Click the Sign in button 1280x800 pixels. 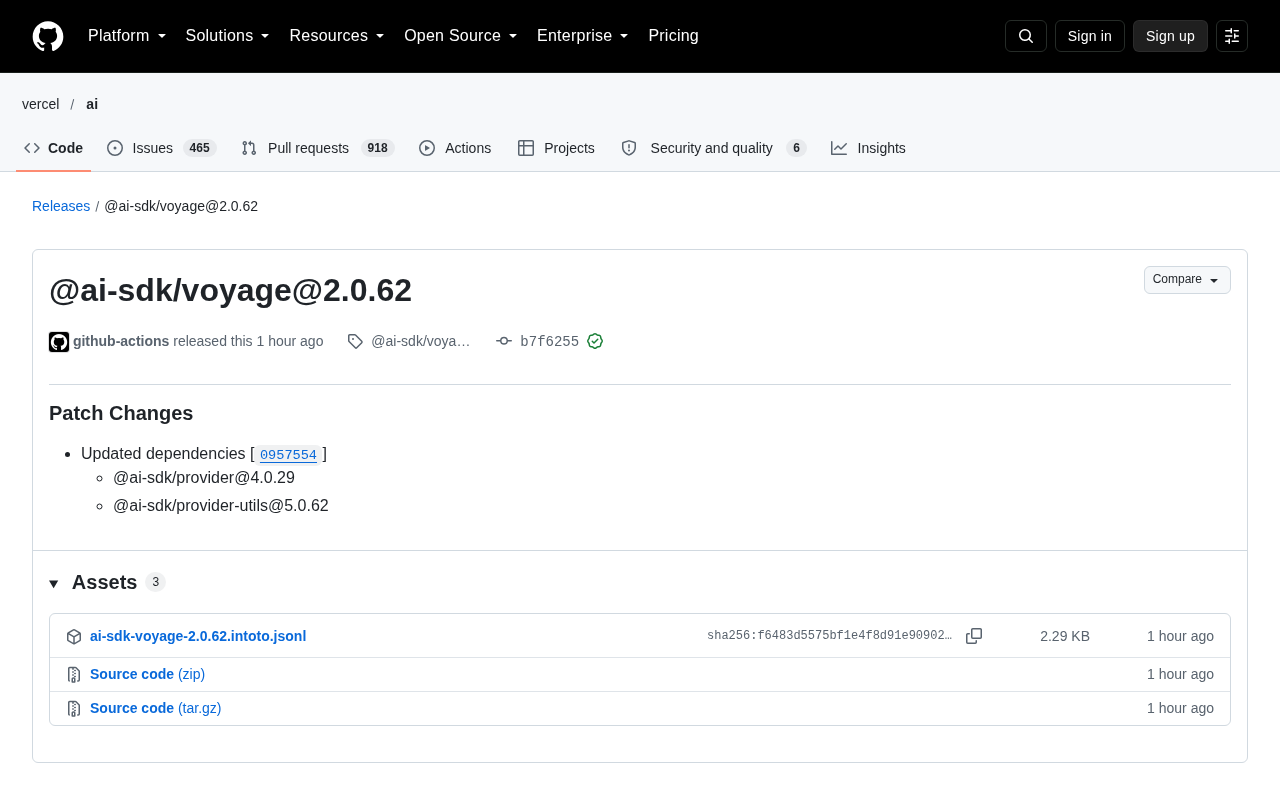click(1090, 36)
